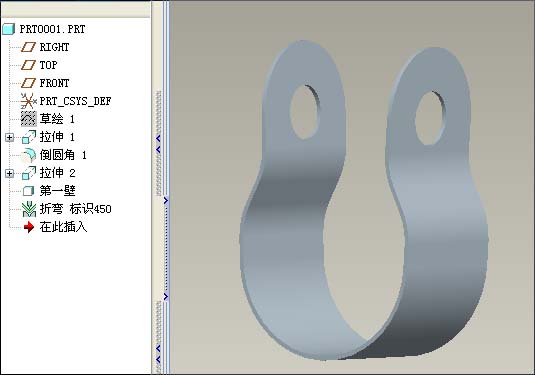535x375 pixels.
Task: Click the 第一壁 first wall icon
Action: click(28, 191)
